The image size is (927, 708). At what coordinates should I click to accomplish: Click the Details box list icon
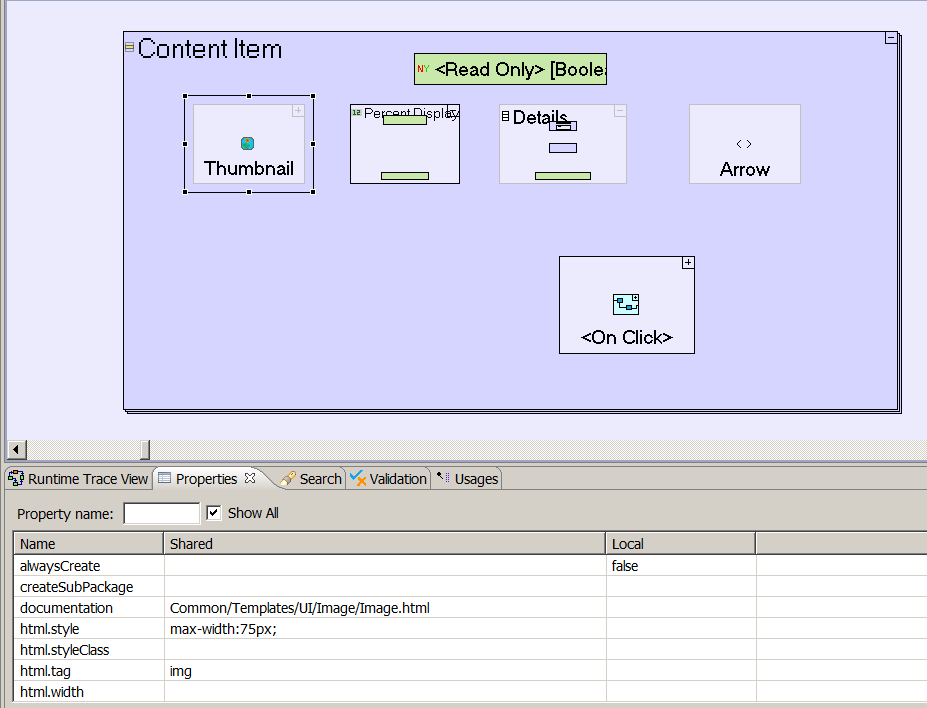tap(505, 117)
